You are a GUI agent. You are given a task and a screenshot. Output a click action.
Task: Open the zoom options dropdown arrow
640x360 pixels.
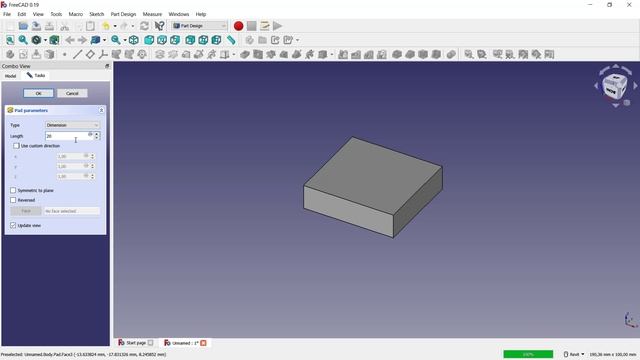pos(125,40)
